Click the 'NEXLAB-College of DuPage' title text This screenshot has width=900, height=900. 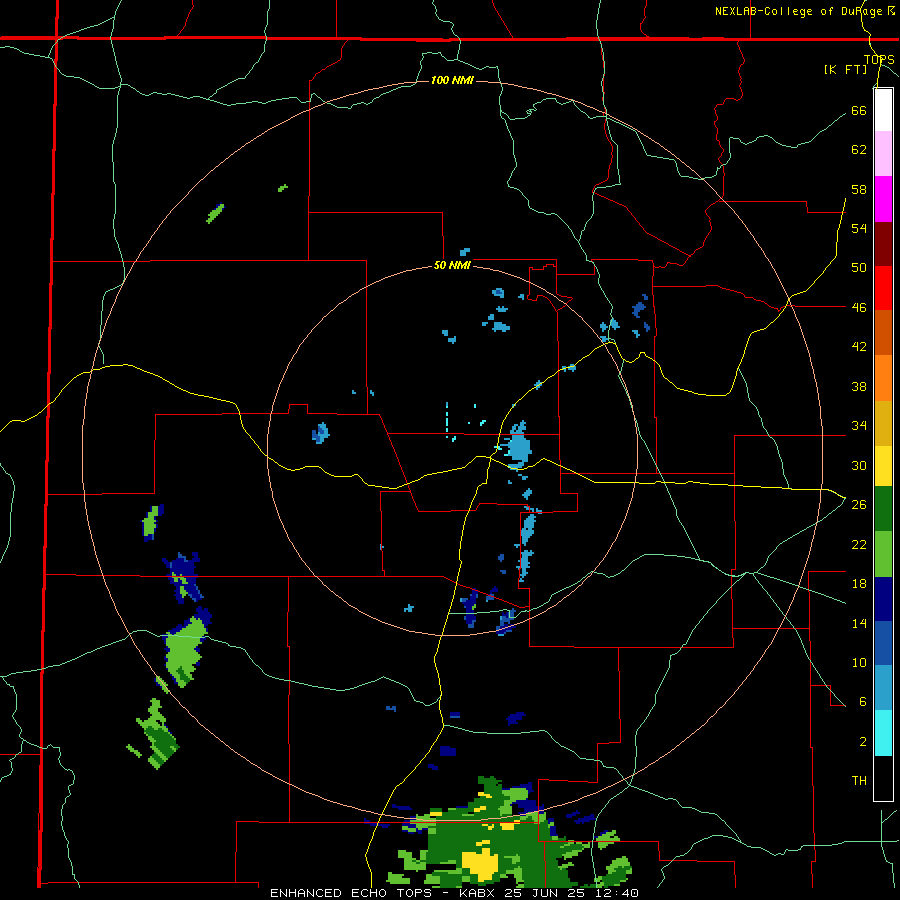click(x=798, y=11)
